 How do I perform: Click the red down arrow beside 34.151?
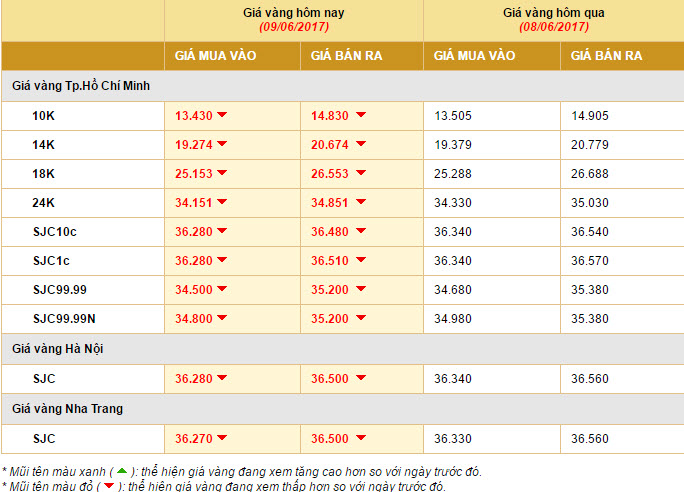point(222,202)
